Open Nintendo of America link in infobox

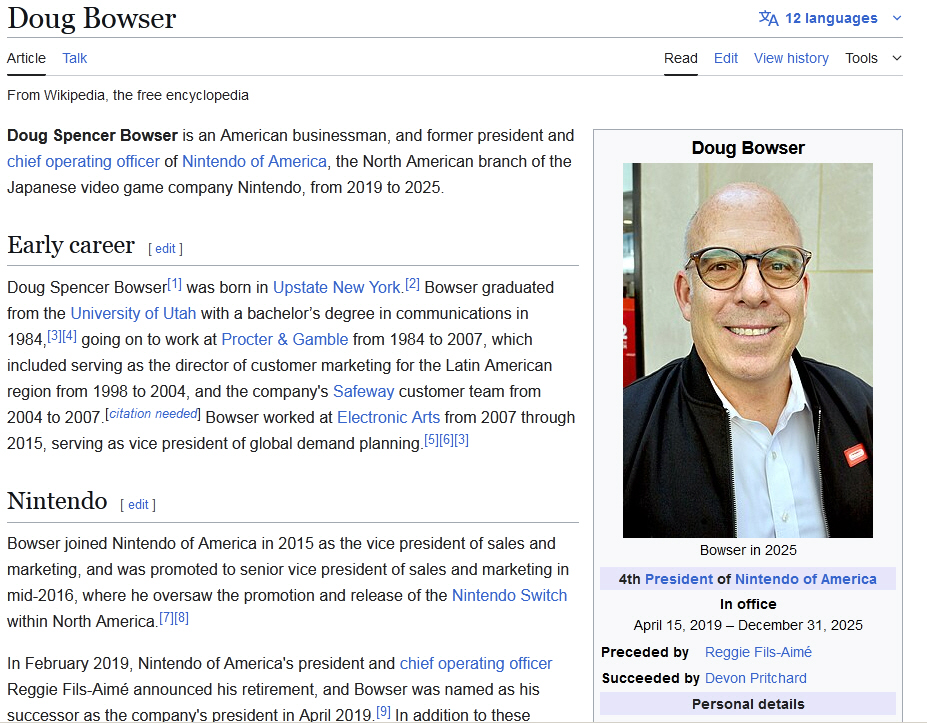pos(806,579)
